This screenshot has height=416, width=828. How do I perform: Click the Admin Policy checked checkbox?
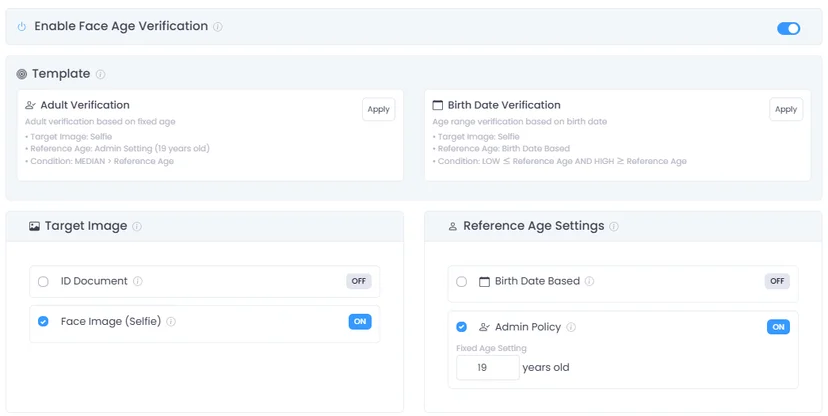(462, 327)
